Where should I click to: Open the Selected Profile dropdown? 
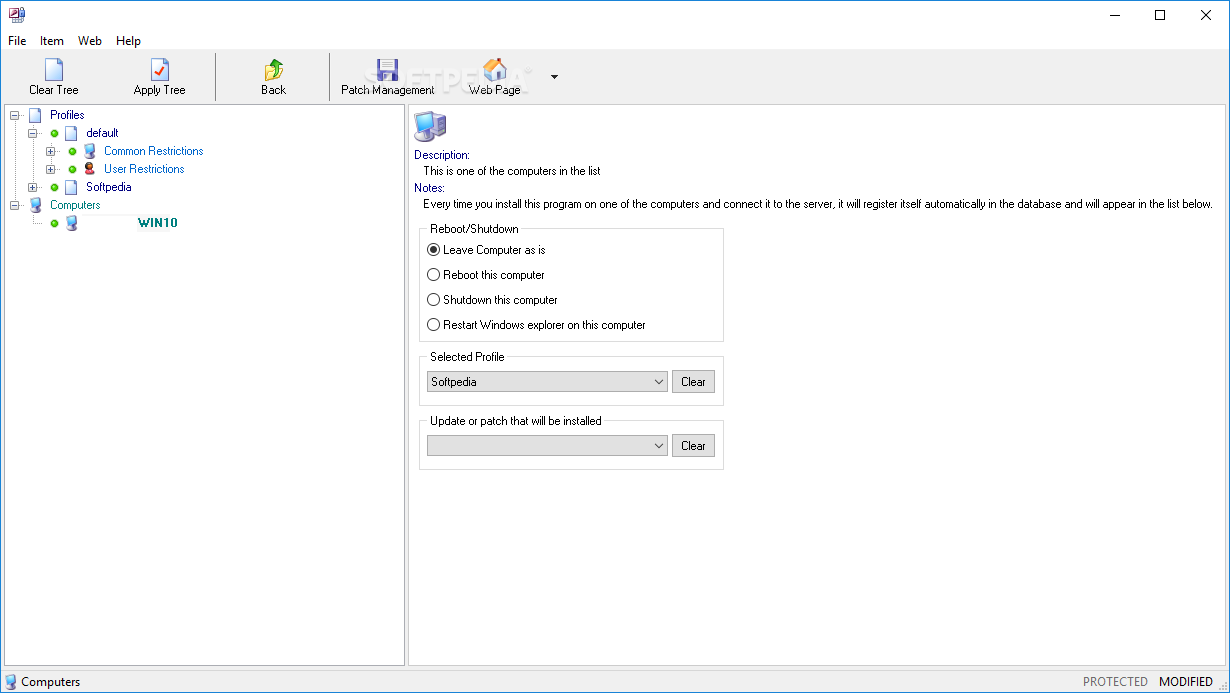tap(547, 382)
